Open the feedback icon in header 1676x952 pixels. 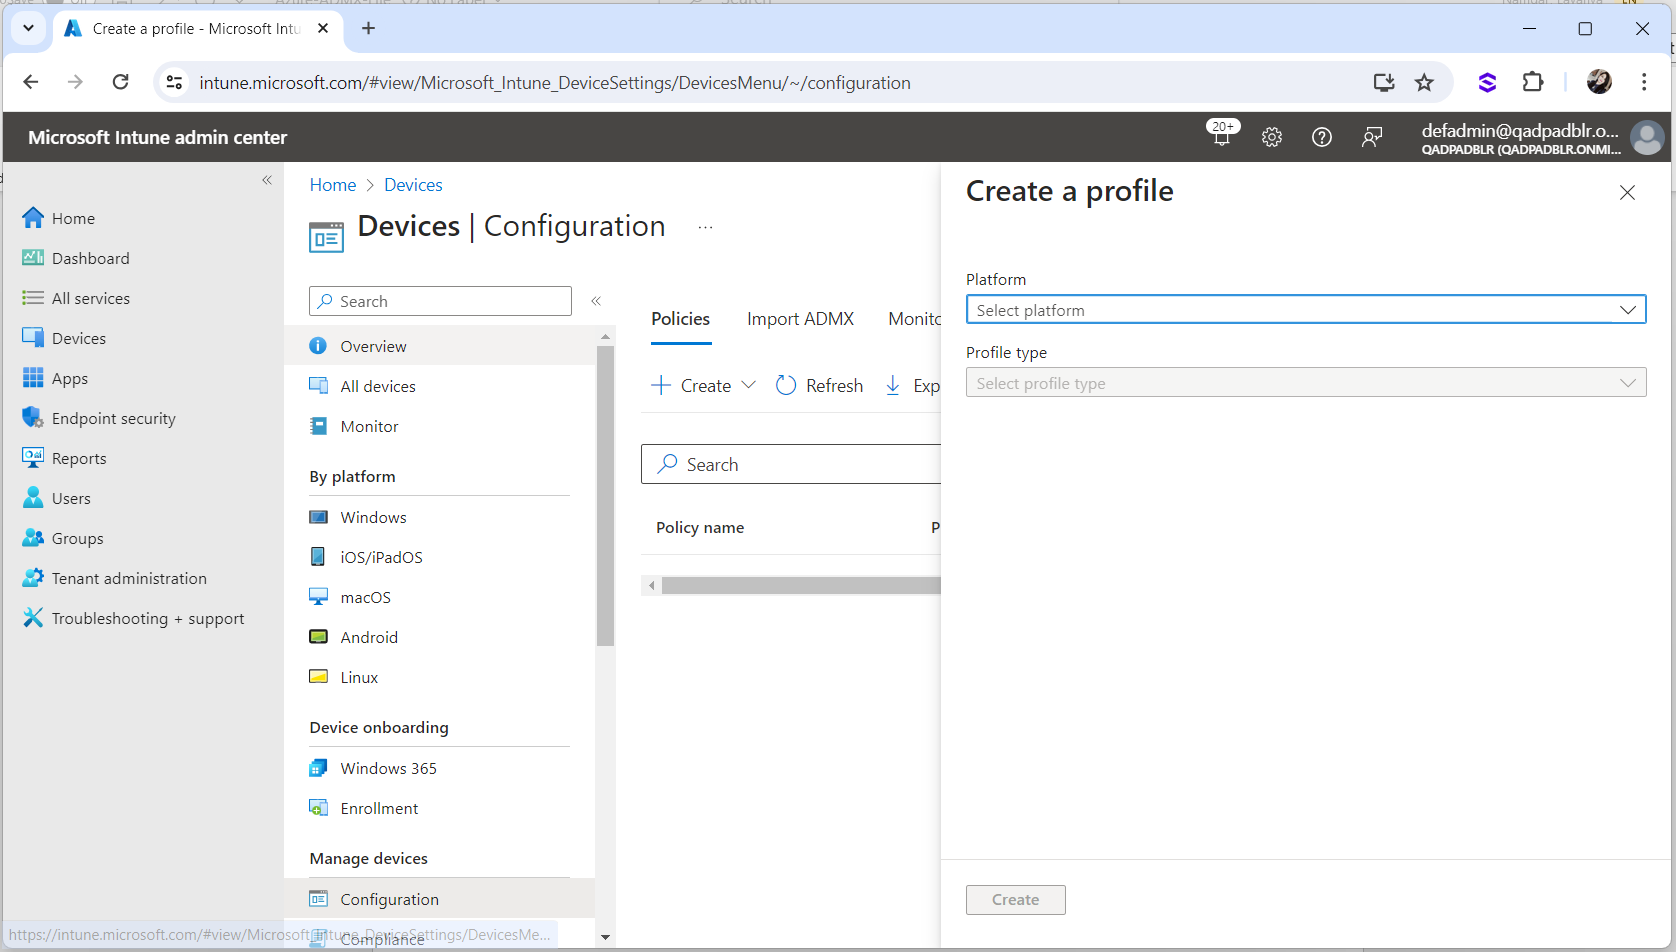(x=1372, y=137)
